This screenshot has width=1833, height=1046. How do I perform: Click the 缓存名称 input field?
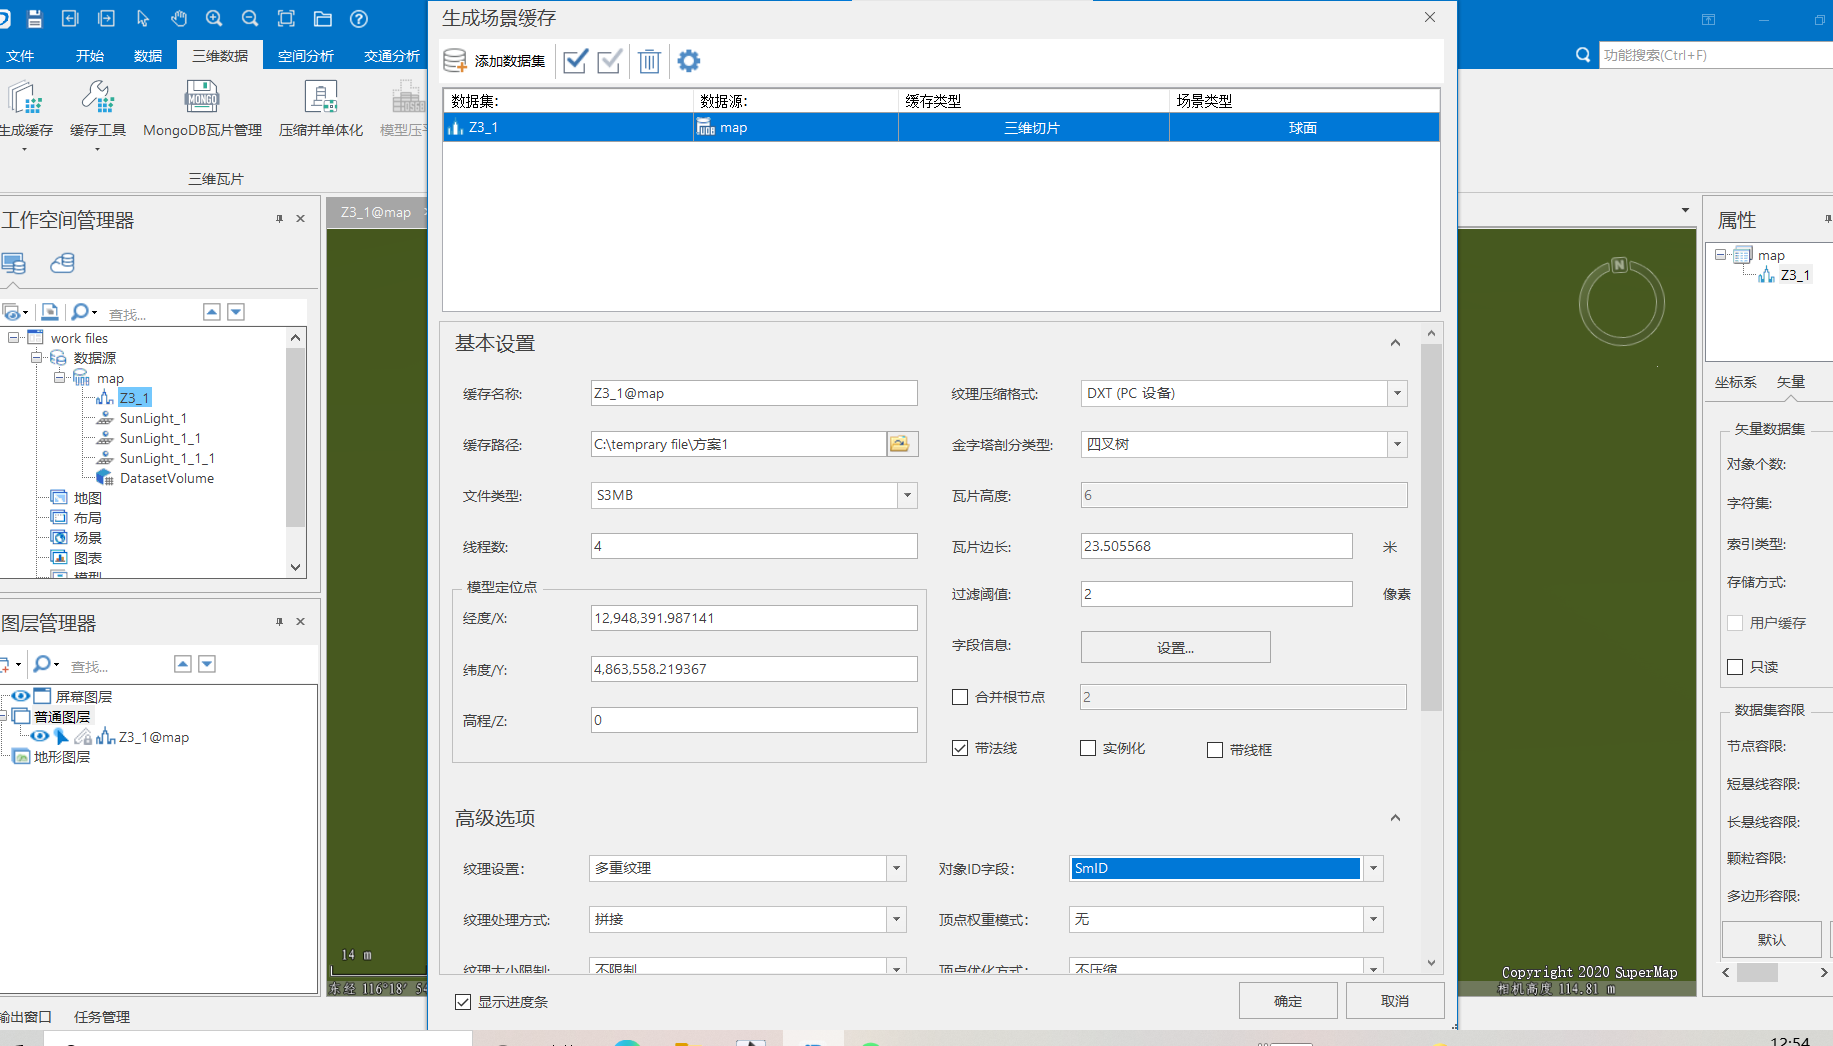tap(753, 393)
